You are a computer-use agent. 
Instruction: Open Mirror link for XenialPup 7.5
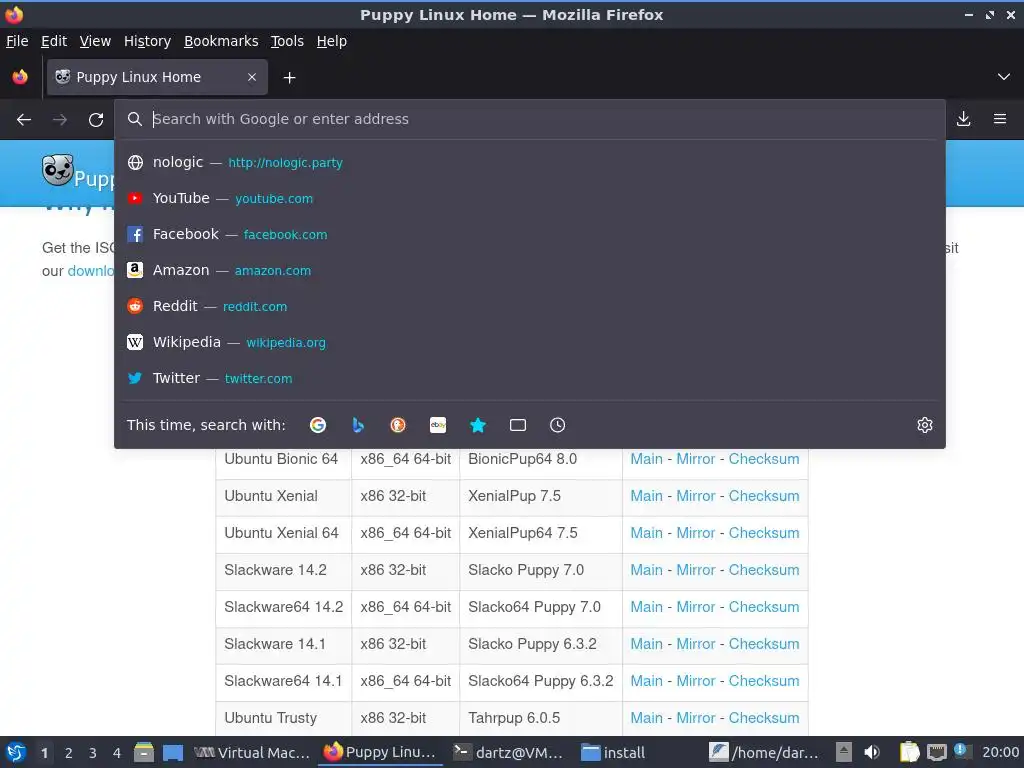pyautogui.click(x=696, y=496)
